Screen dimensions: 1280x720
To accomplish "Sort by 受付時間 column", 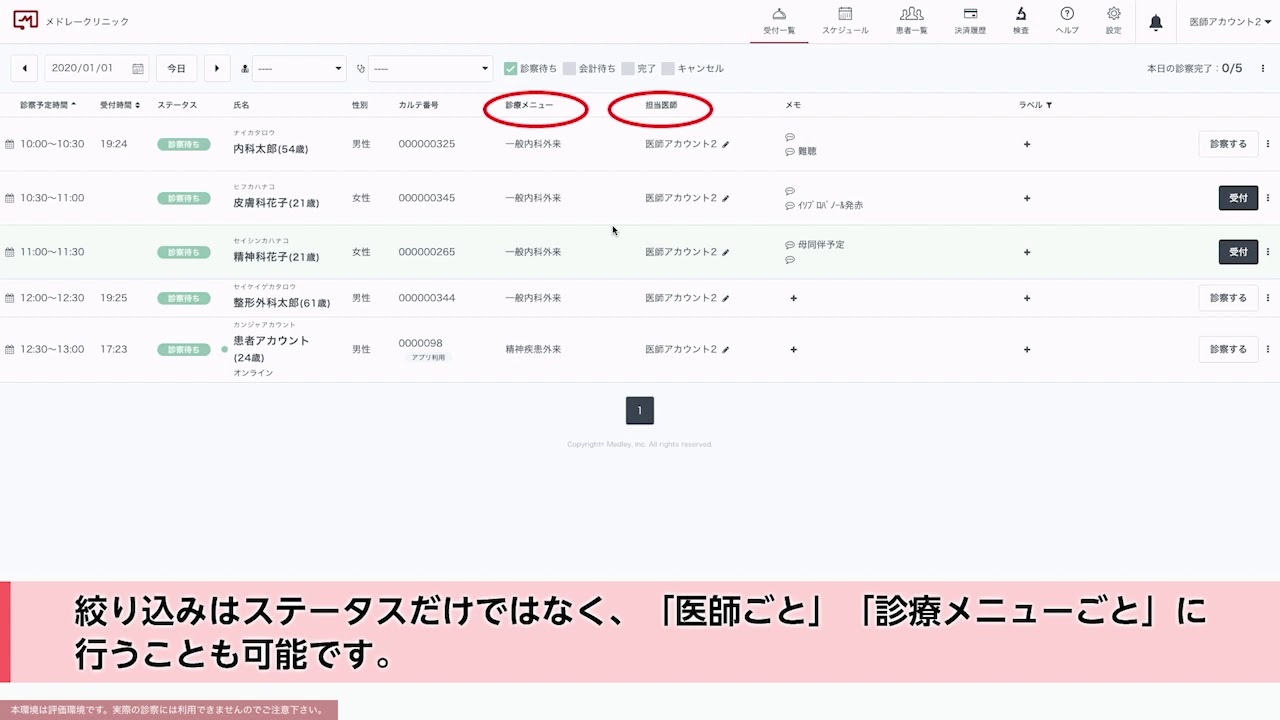I will (x=120, y=105).
